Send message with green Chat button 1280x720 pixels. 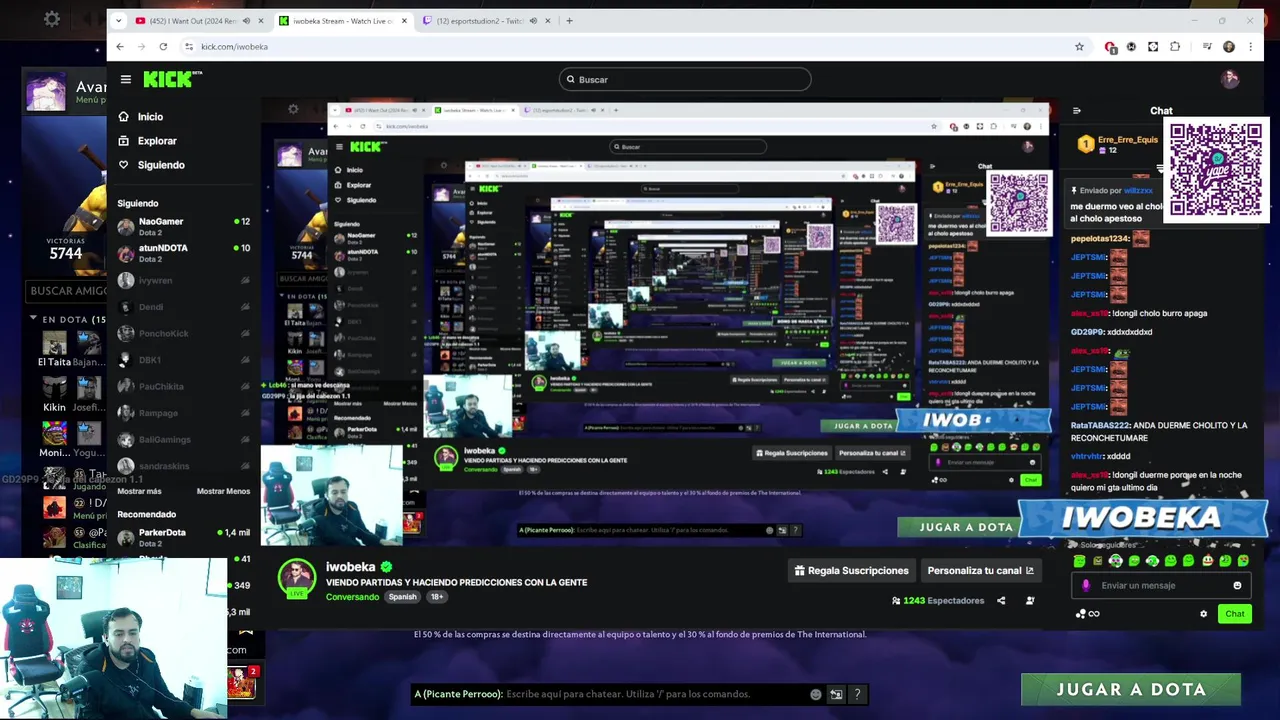tap(1235, 614)
